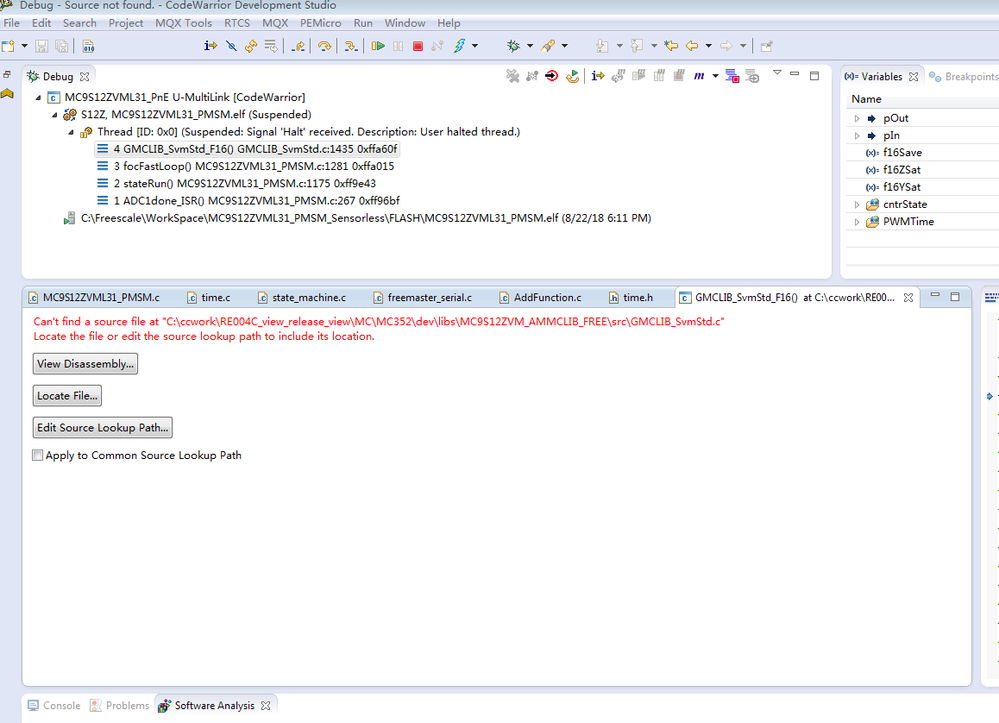Viewport: 999px width, 723px height.
Task: Switch to the Variables tab
Action: point(881,76)
